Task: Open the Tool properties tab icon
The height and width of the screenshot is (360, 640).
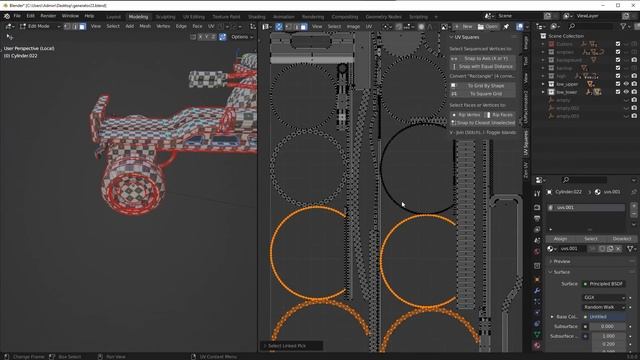Action: tap(537, 193)
